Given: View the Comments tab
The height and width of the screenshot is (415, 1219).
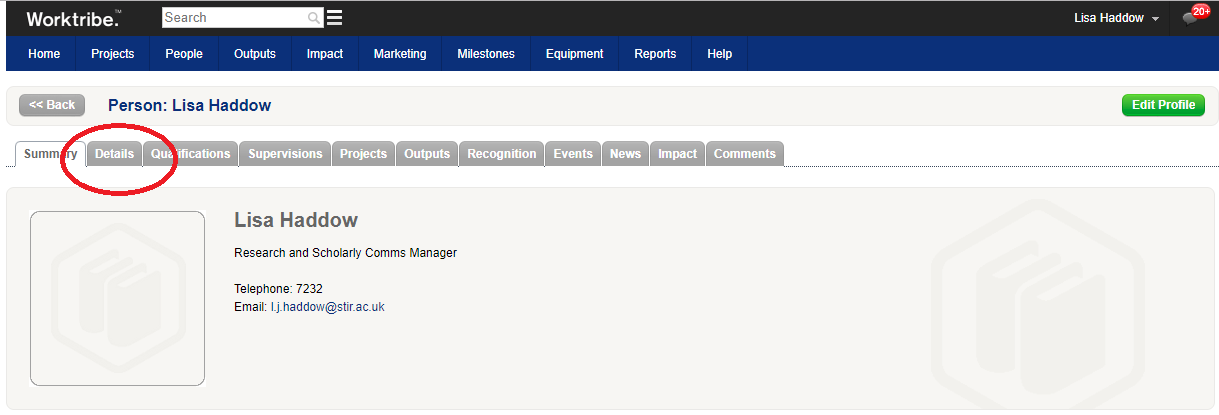Looking at the screenshot, I should [x=745, y=154].
